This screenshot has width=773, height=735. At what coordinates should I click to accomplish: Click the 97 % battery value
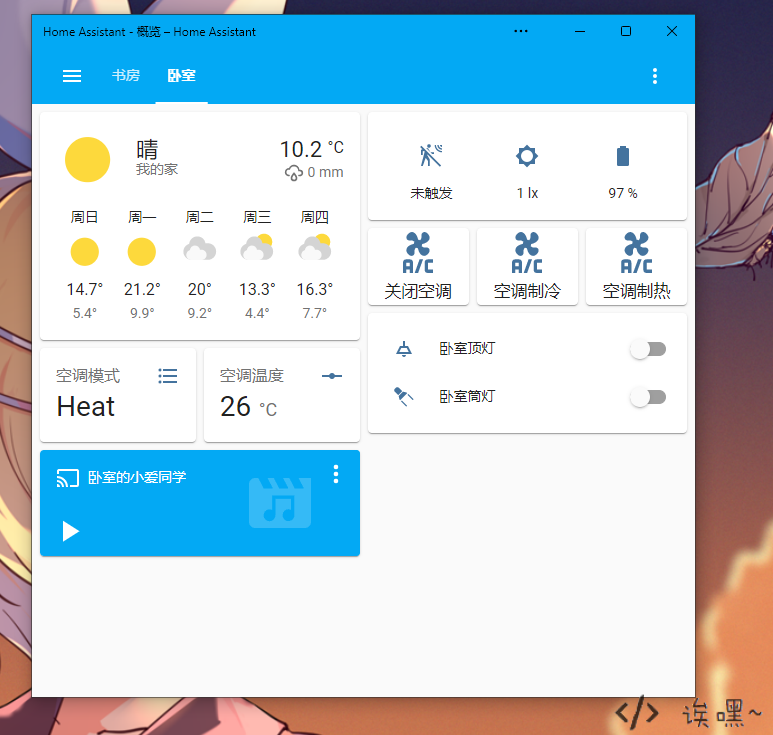coord(623,193)
